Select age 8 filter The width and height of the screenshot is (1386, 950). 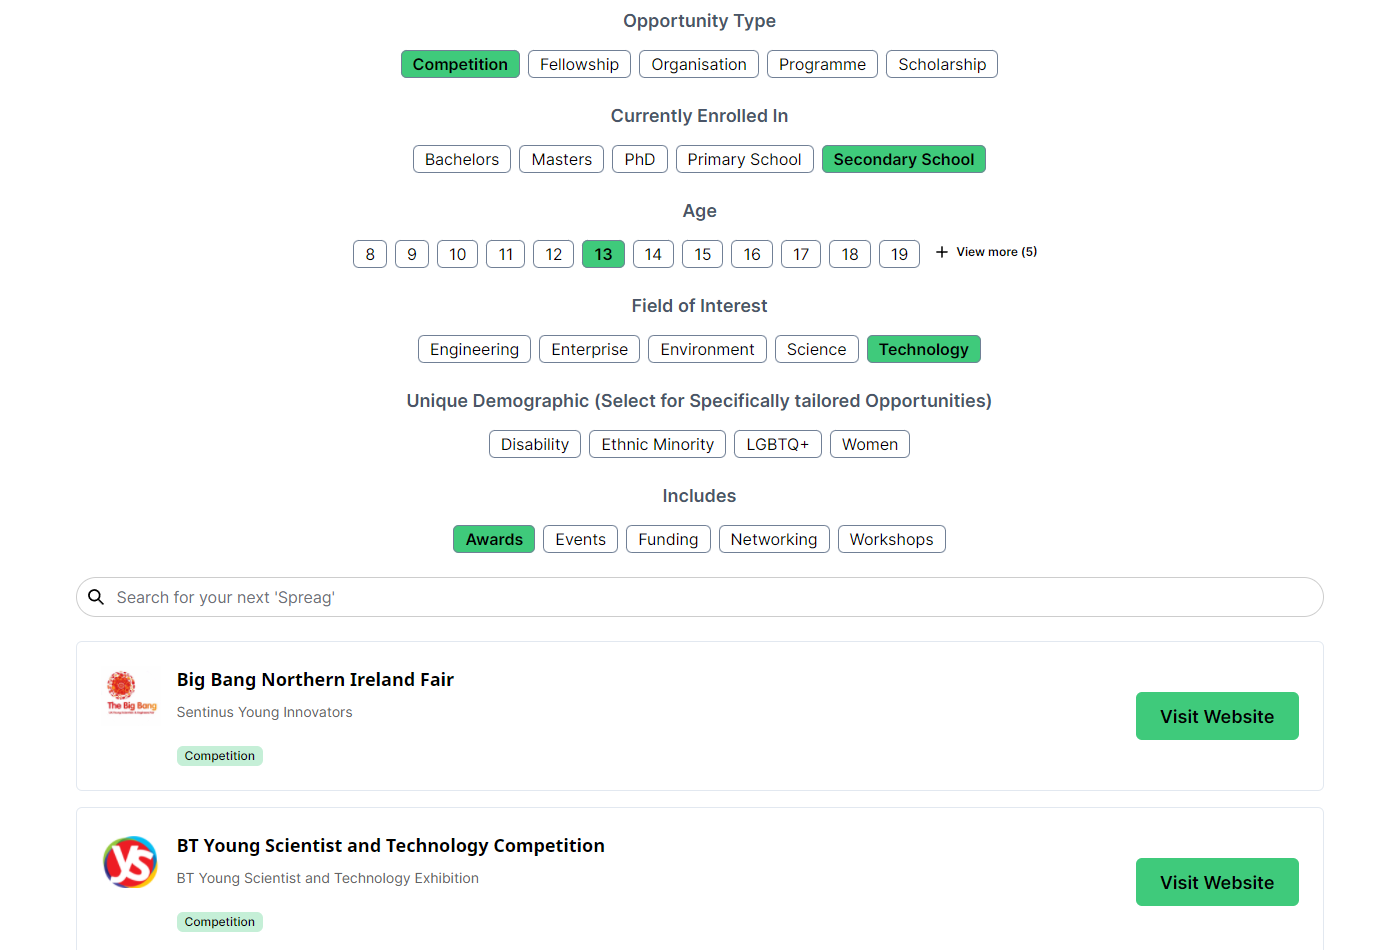[370, 254]
